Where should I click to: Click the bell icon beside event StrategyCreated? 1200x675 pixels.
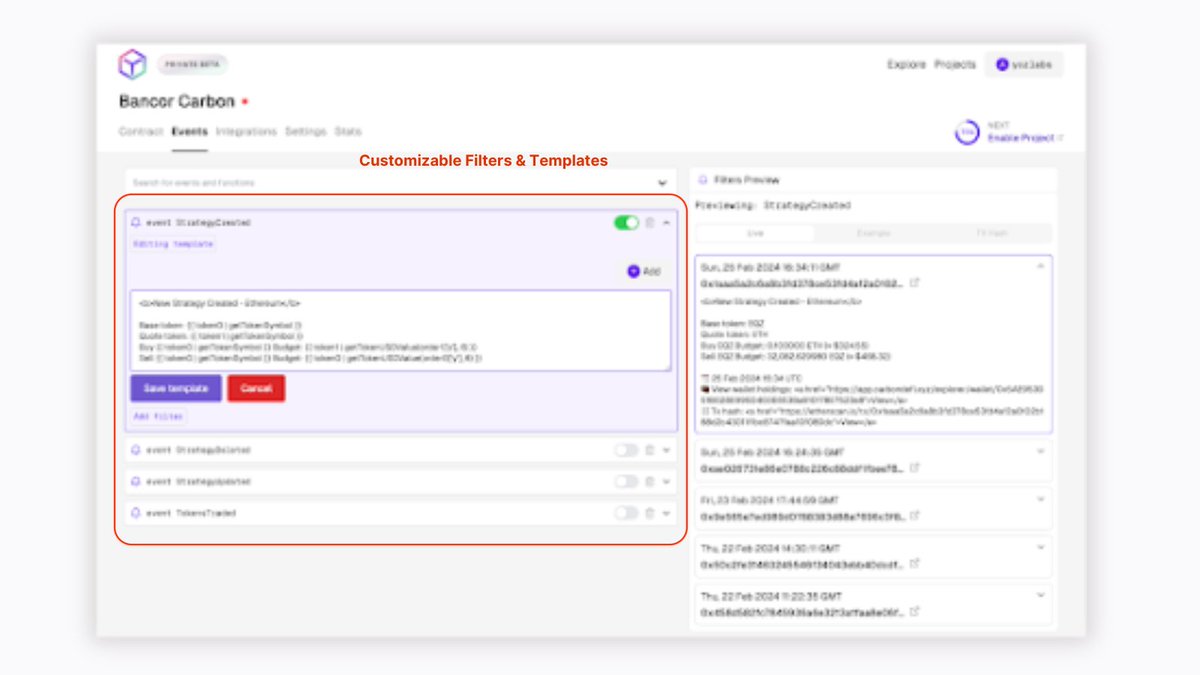tap(136, 223)
